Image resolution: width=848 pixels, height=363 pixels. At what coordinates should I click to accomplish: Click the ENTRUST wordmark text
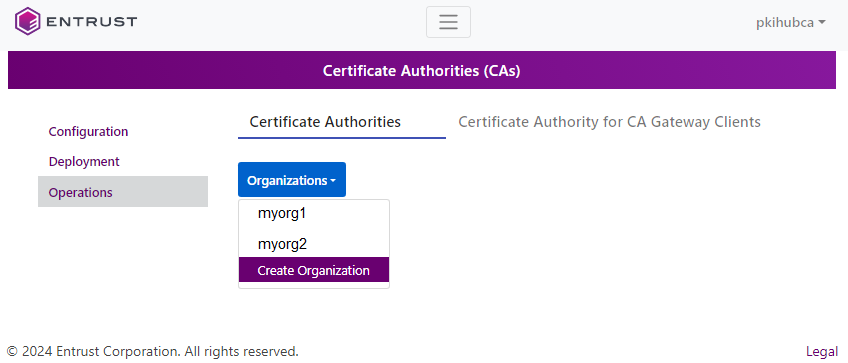click(91, 22)
